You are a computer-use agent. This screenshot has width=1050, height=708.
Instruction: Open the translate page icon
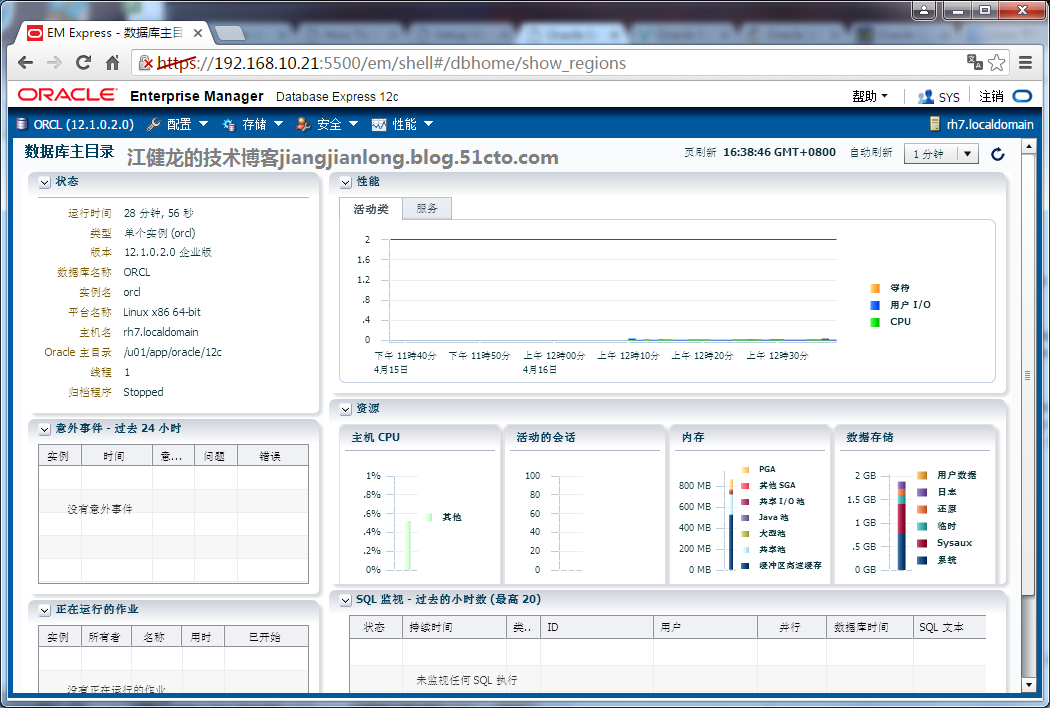(x=975, y=62)
